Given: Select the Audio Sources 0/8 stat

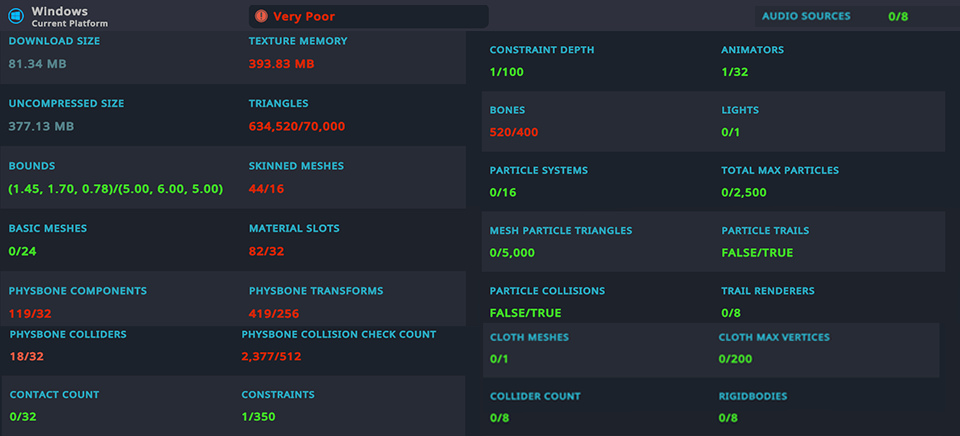Looking at the screenshot, I should (897, 16).
